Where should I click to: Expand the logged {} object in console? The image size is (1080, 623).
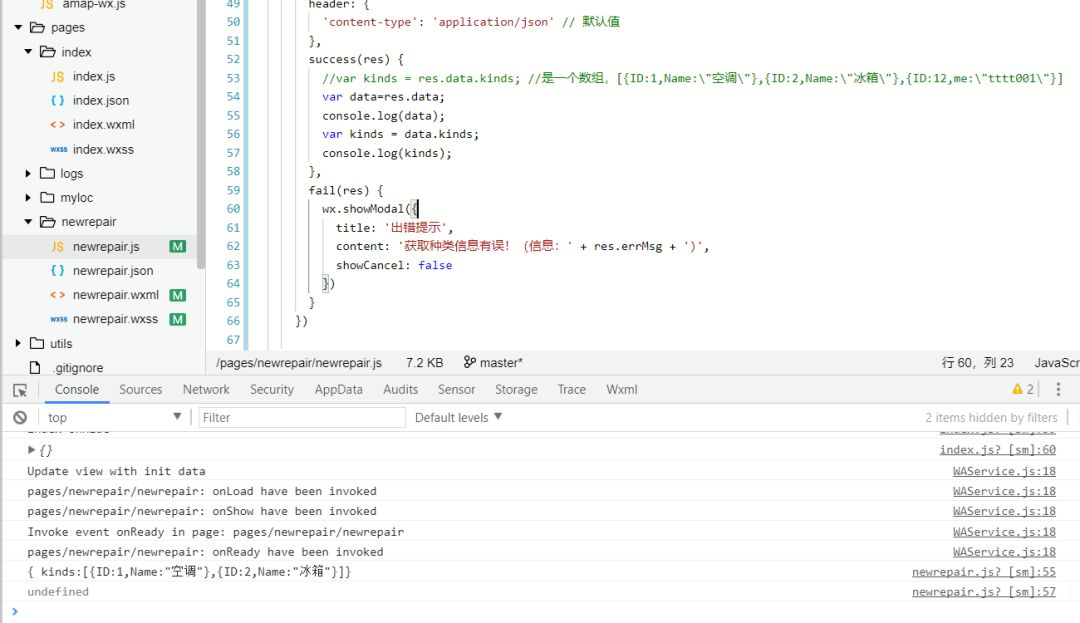pyautogui.click(x=31, y=450)
